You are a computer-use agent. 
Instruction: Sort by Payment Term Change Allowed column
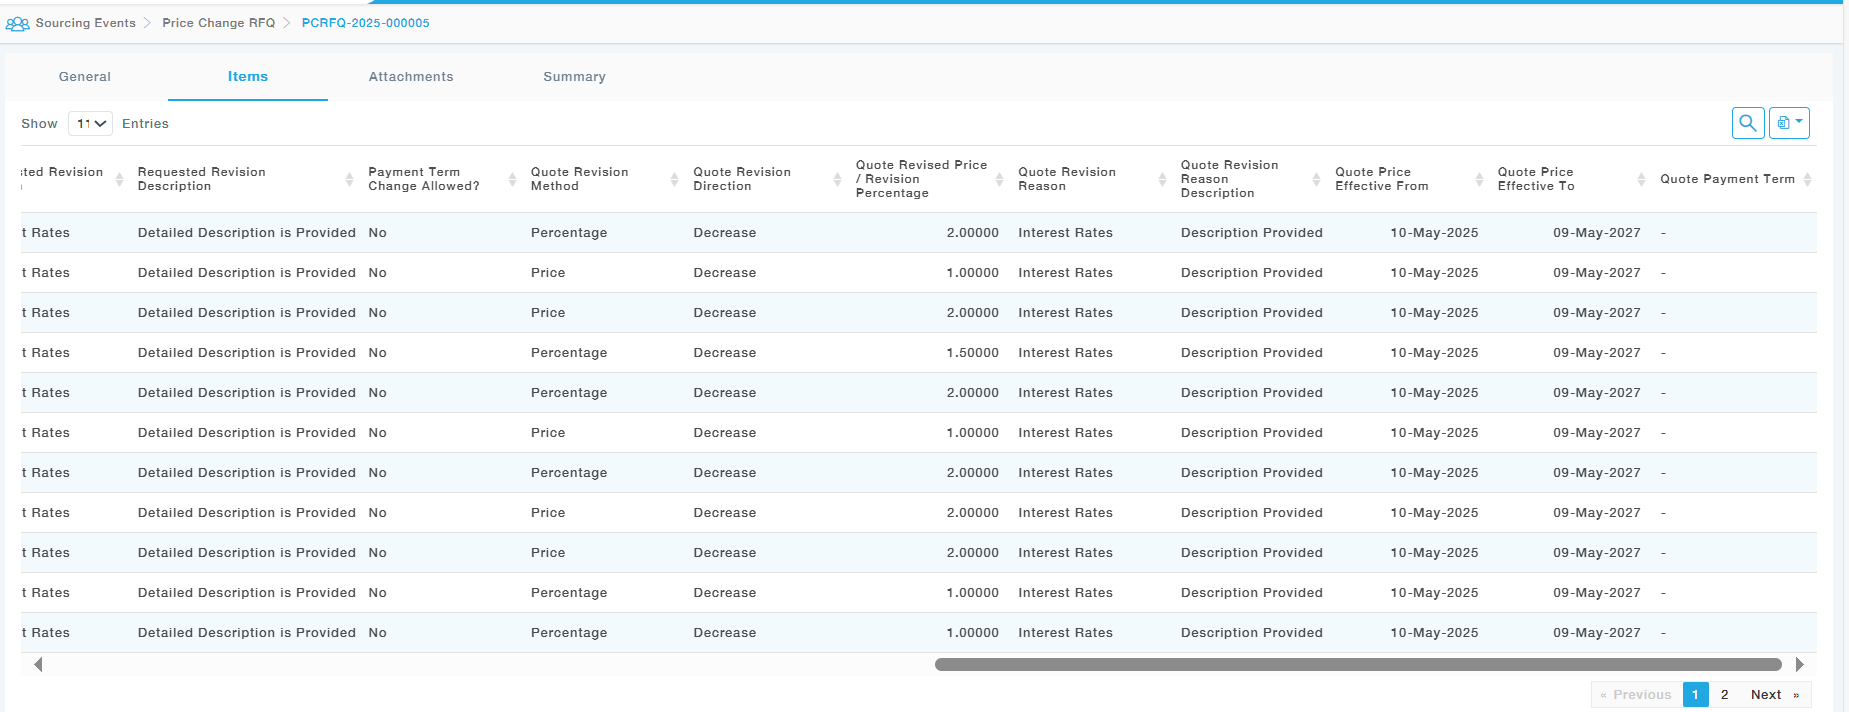pos(423,179)
